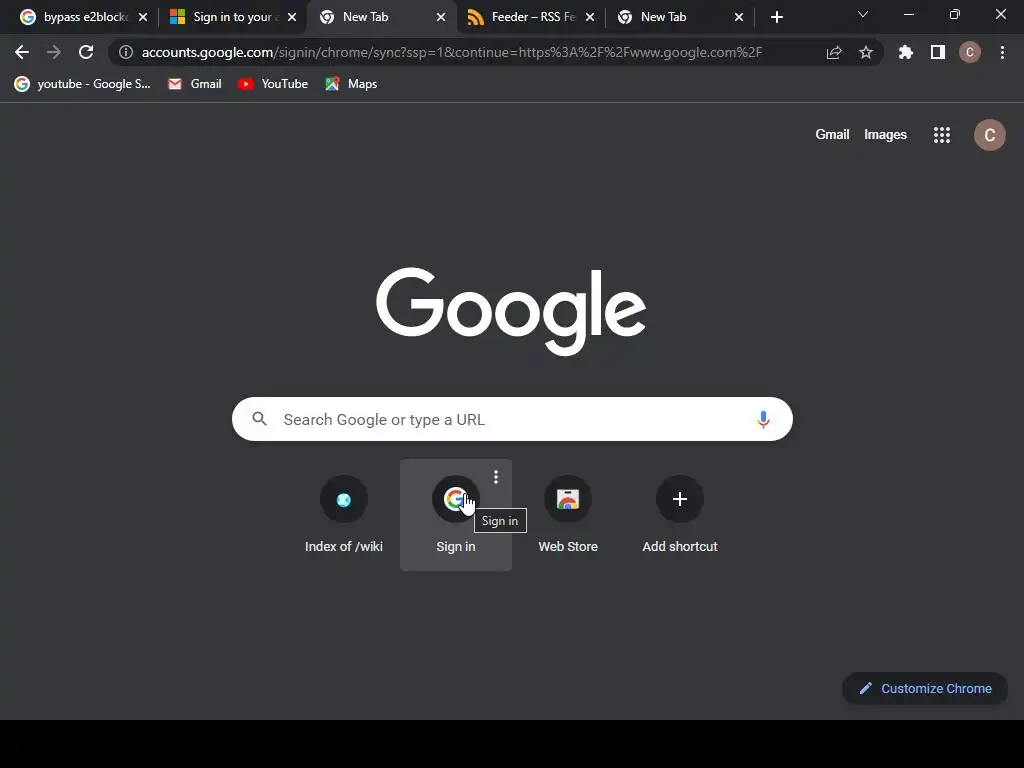The image size is (1024, 768).
Task: Open Chrome profile avatar in toolbar
Action: click(970, 52)
